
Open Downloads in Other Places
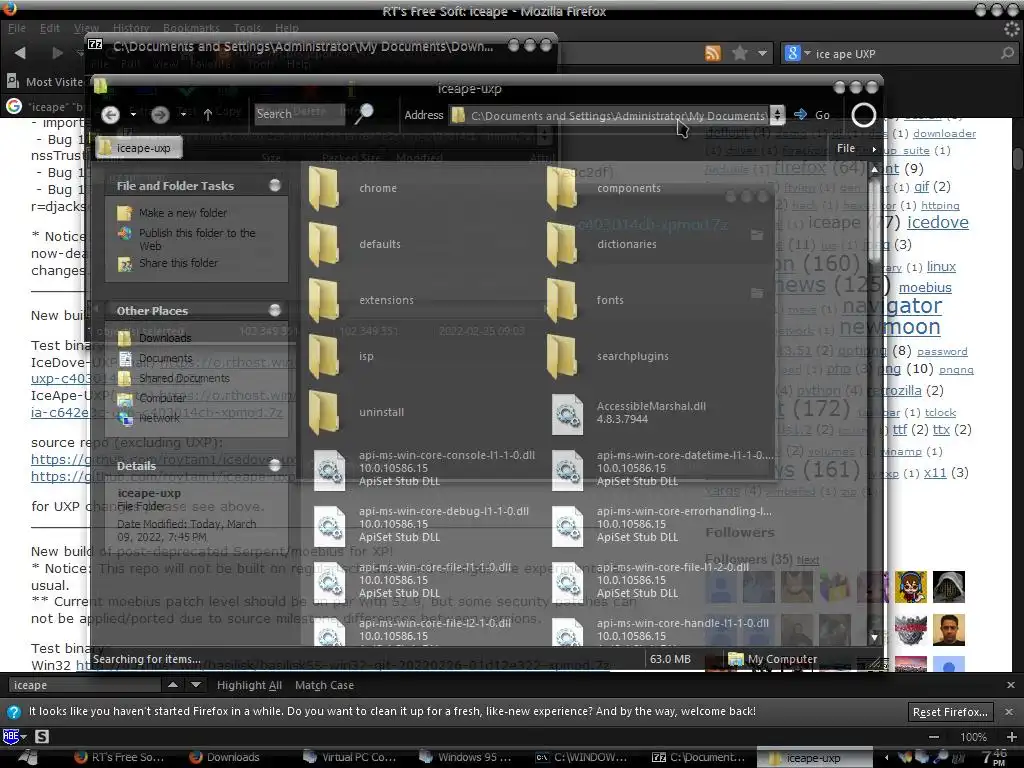165,338
